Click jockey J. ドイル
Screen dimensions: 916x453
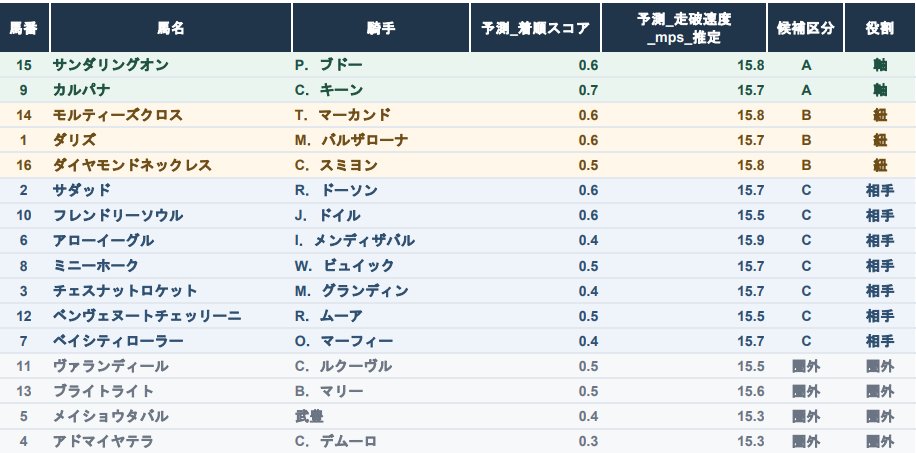click(327, 216)
